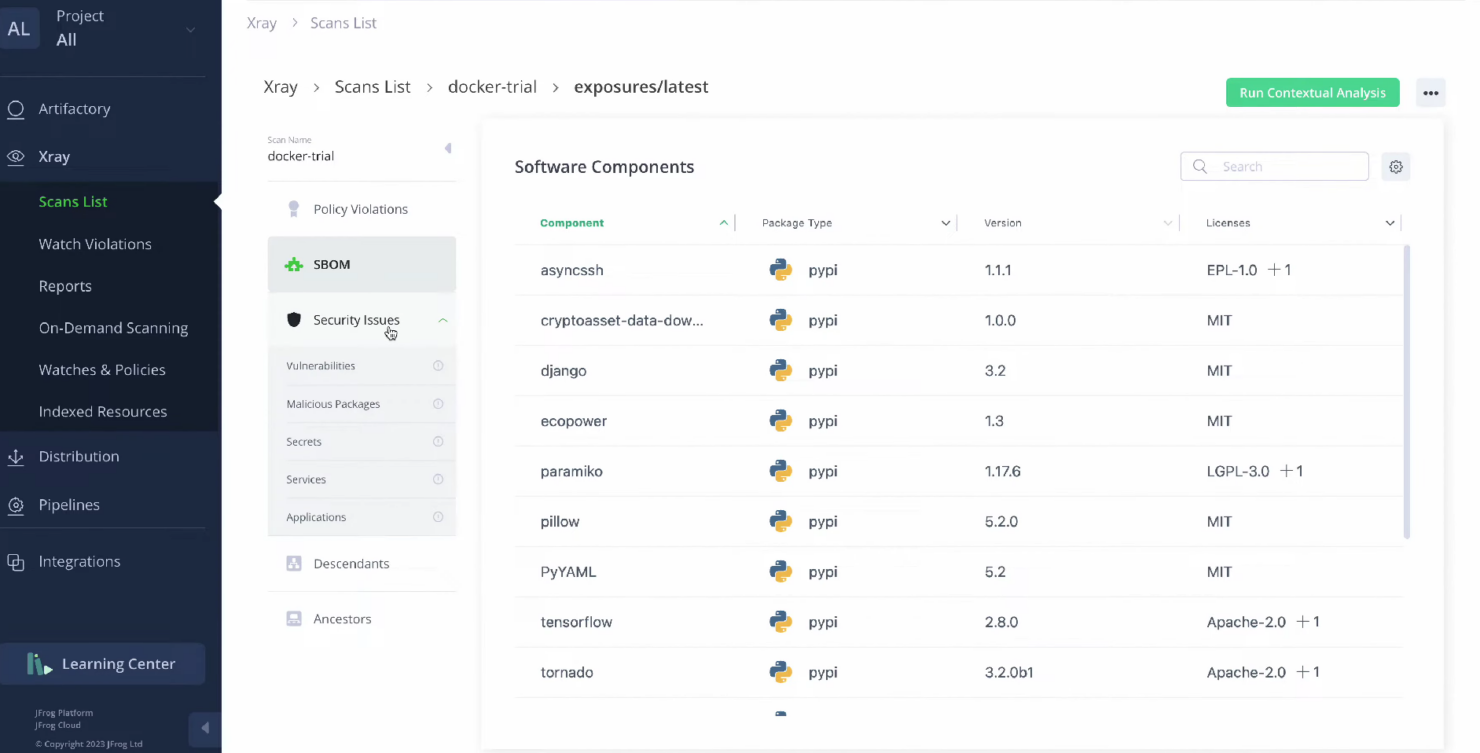The image size is (1480, 753).
Task: Click version 3.2.0b1 of tornado
Action: click(x=1009, y=672)
